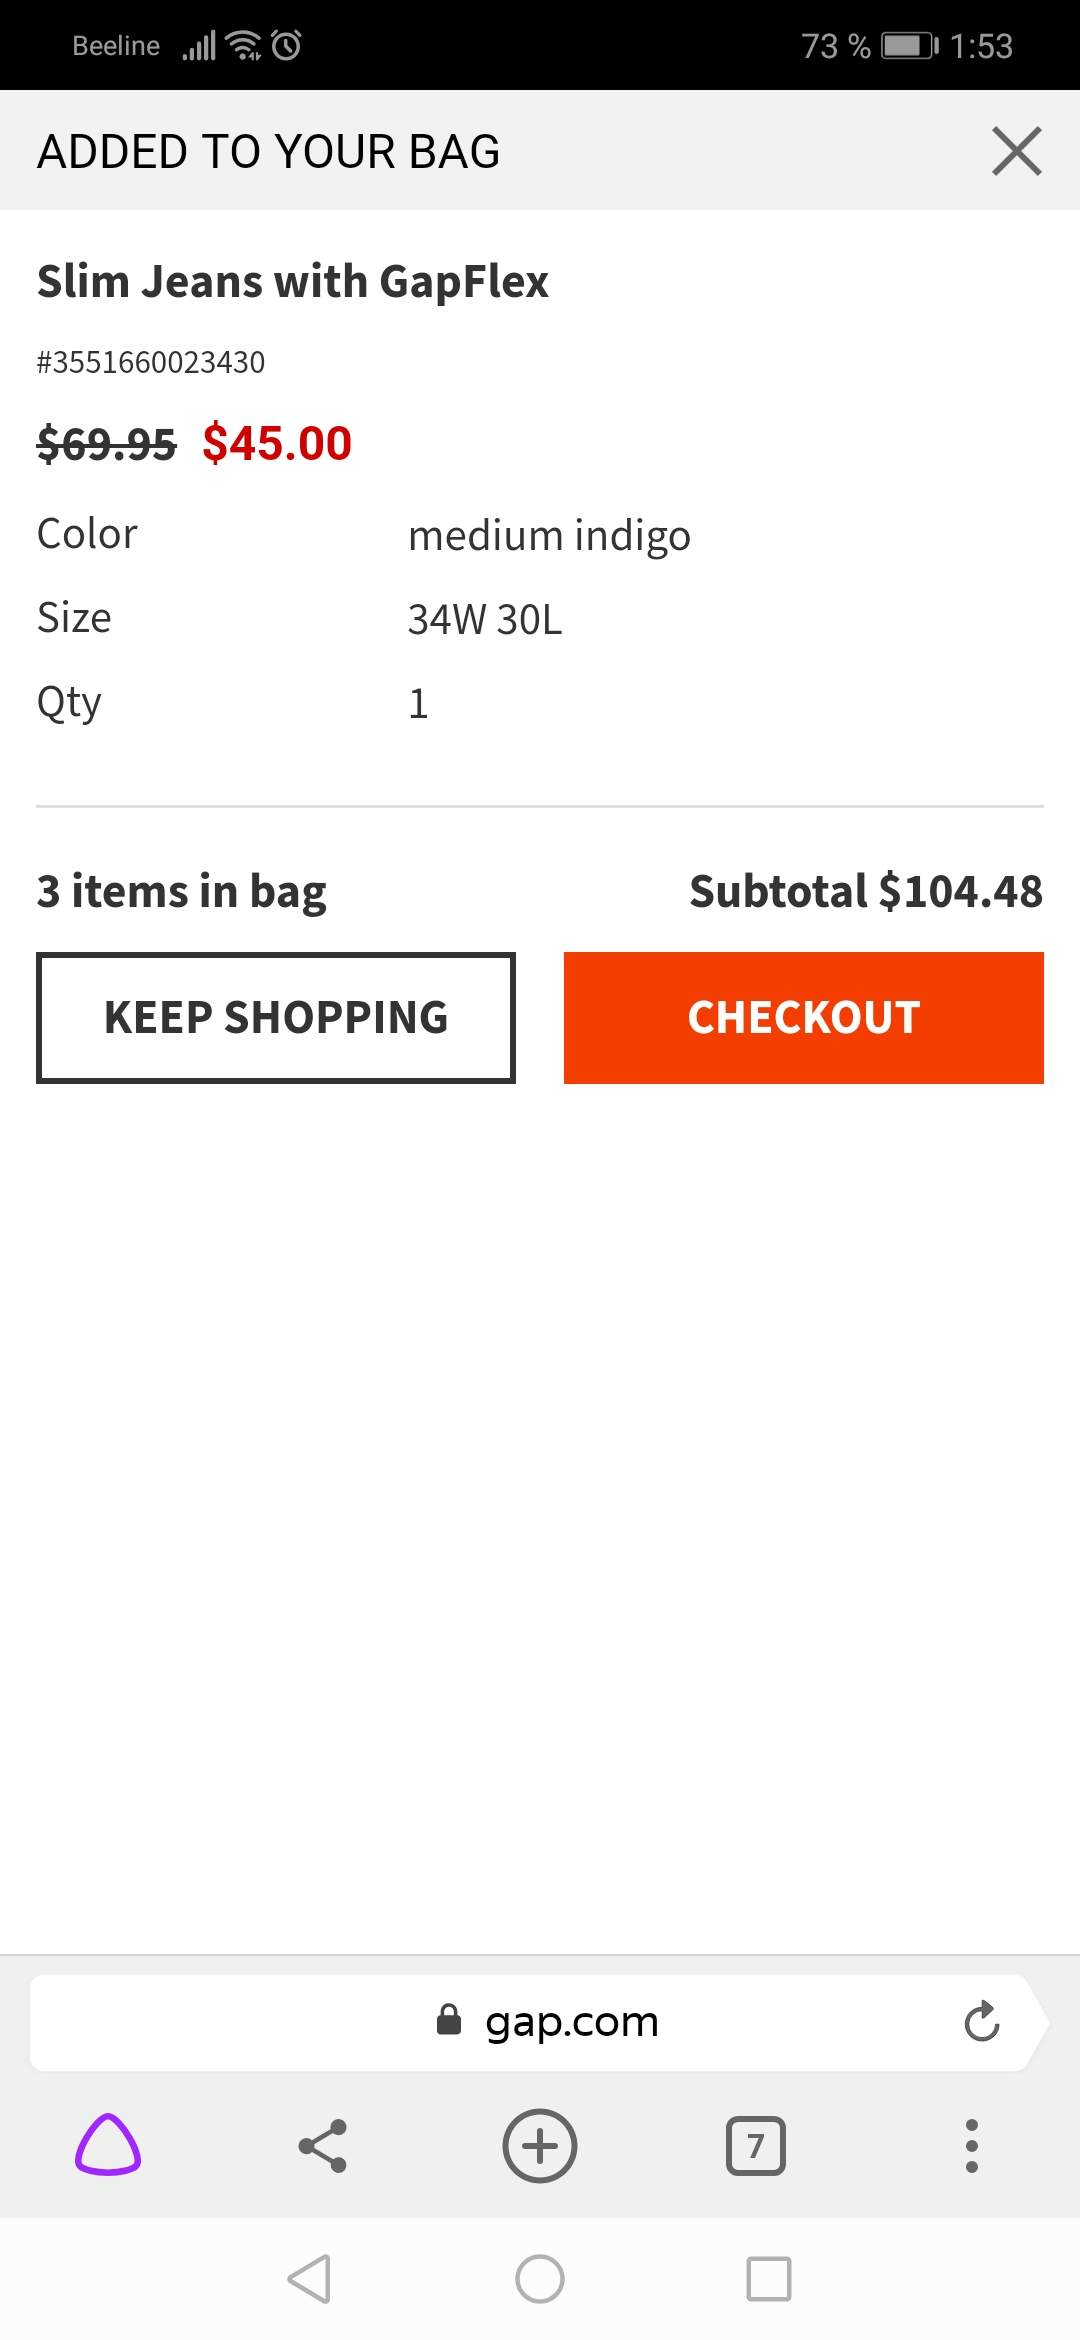Tap the Wi-Fi status icon
Image resolution: width=1080 pixels, height=2340 pixels.
[x=243, y=45]
